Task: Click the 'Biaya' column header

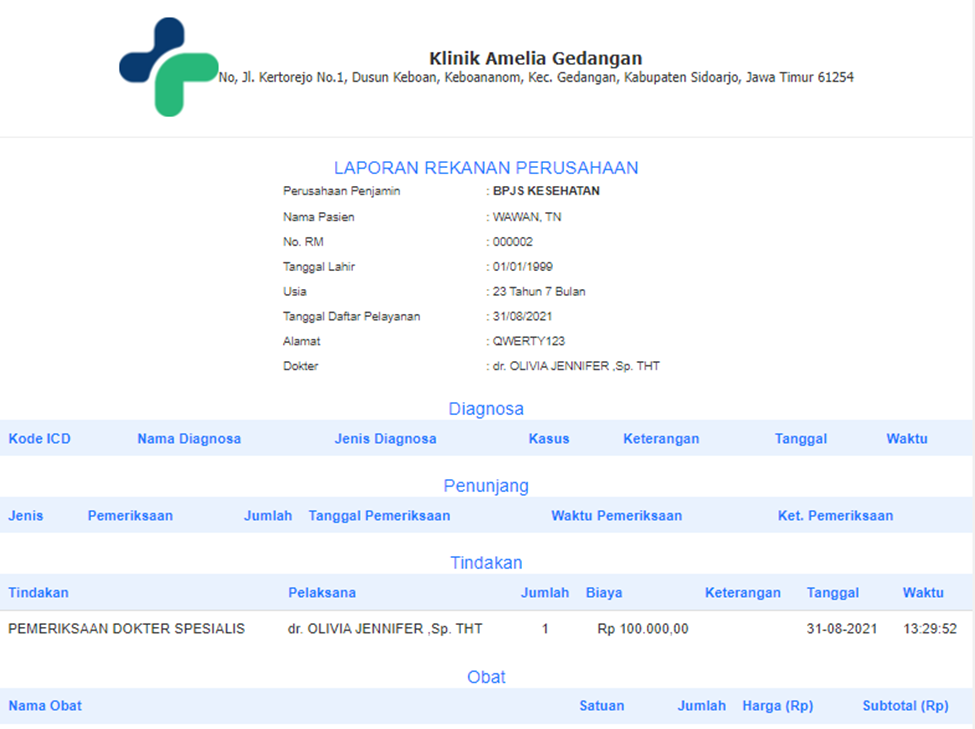Action: [x=604, y=593]
